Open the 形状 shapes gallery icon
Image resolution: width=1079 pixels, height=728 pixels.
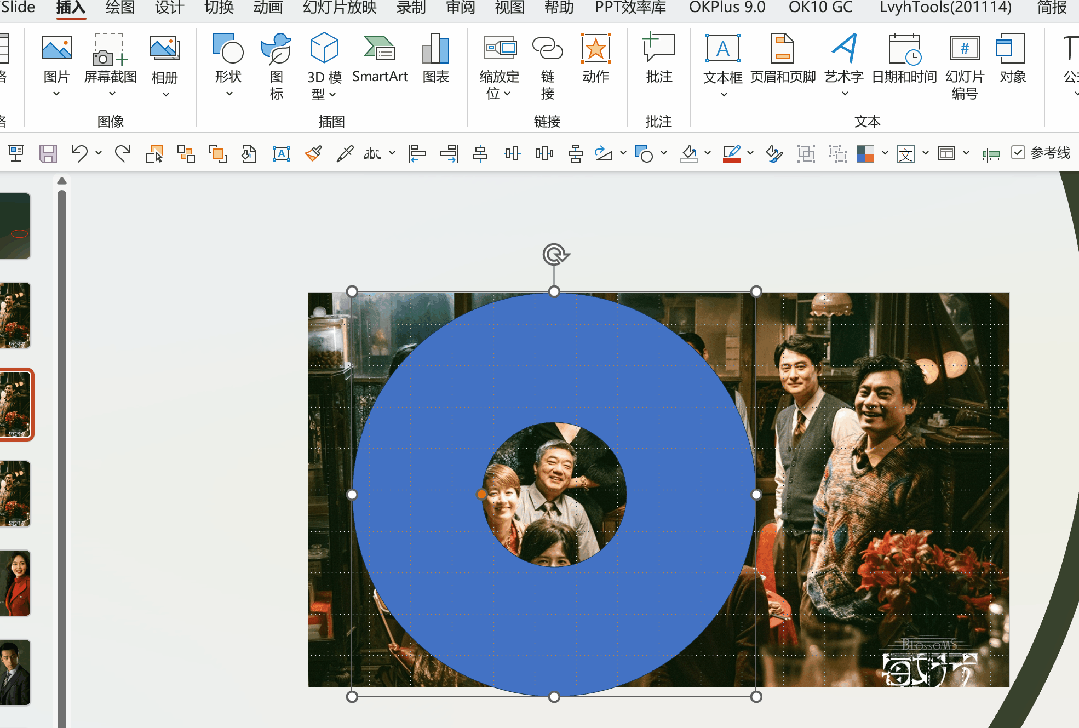coord(228,48)
